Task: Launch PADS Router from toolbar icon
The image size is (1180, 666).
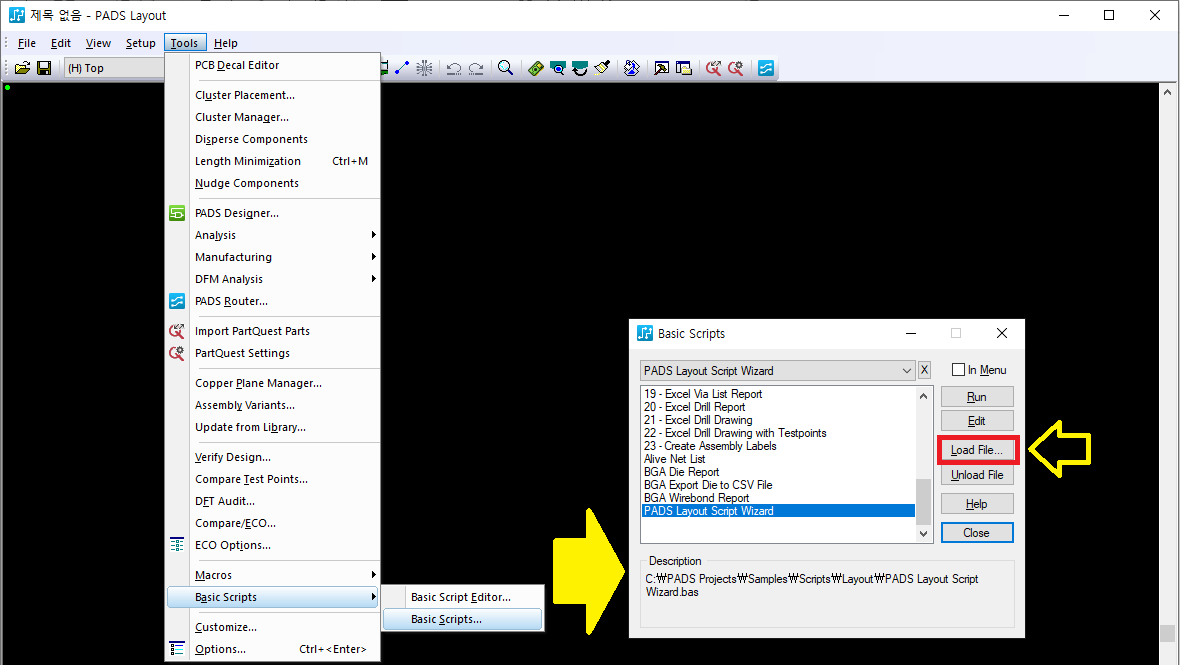Action: coord(766,68)
